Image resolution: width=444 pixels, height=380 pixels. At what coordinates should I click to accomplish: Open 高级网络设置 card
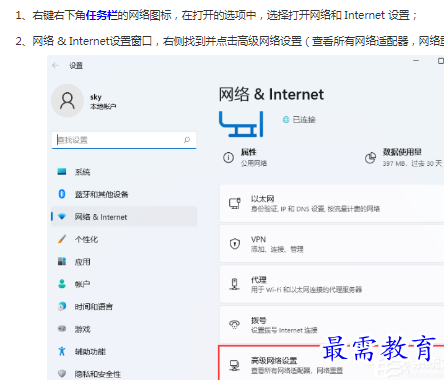point(332,363)
